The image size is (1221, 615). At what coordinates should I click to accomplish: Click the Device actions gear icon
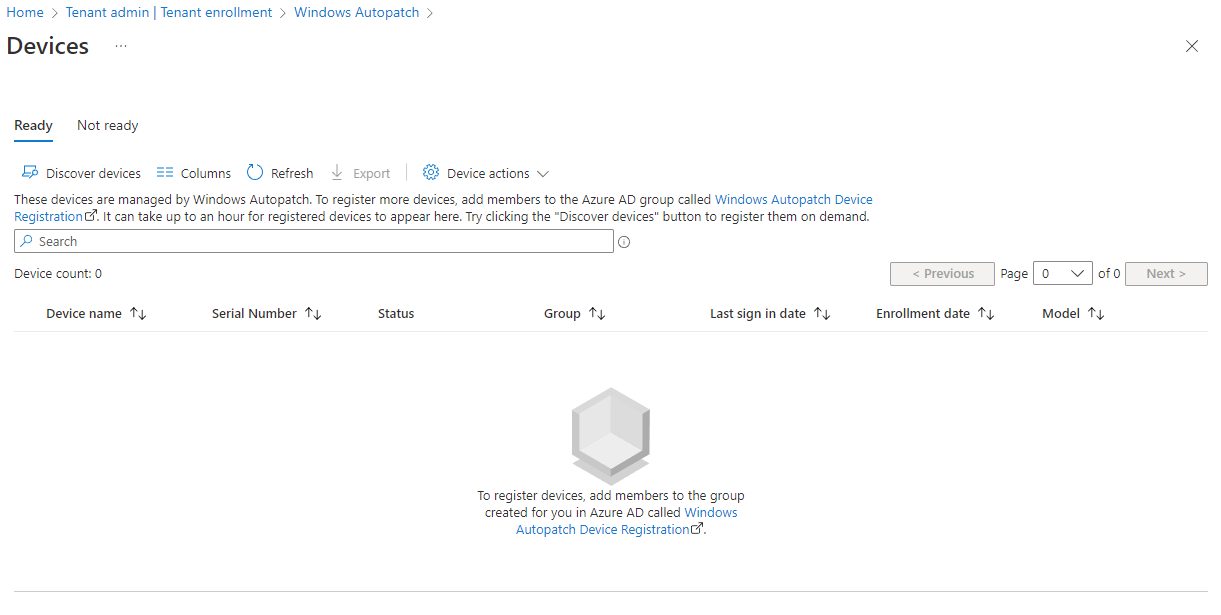pos(431,173)
